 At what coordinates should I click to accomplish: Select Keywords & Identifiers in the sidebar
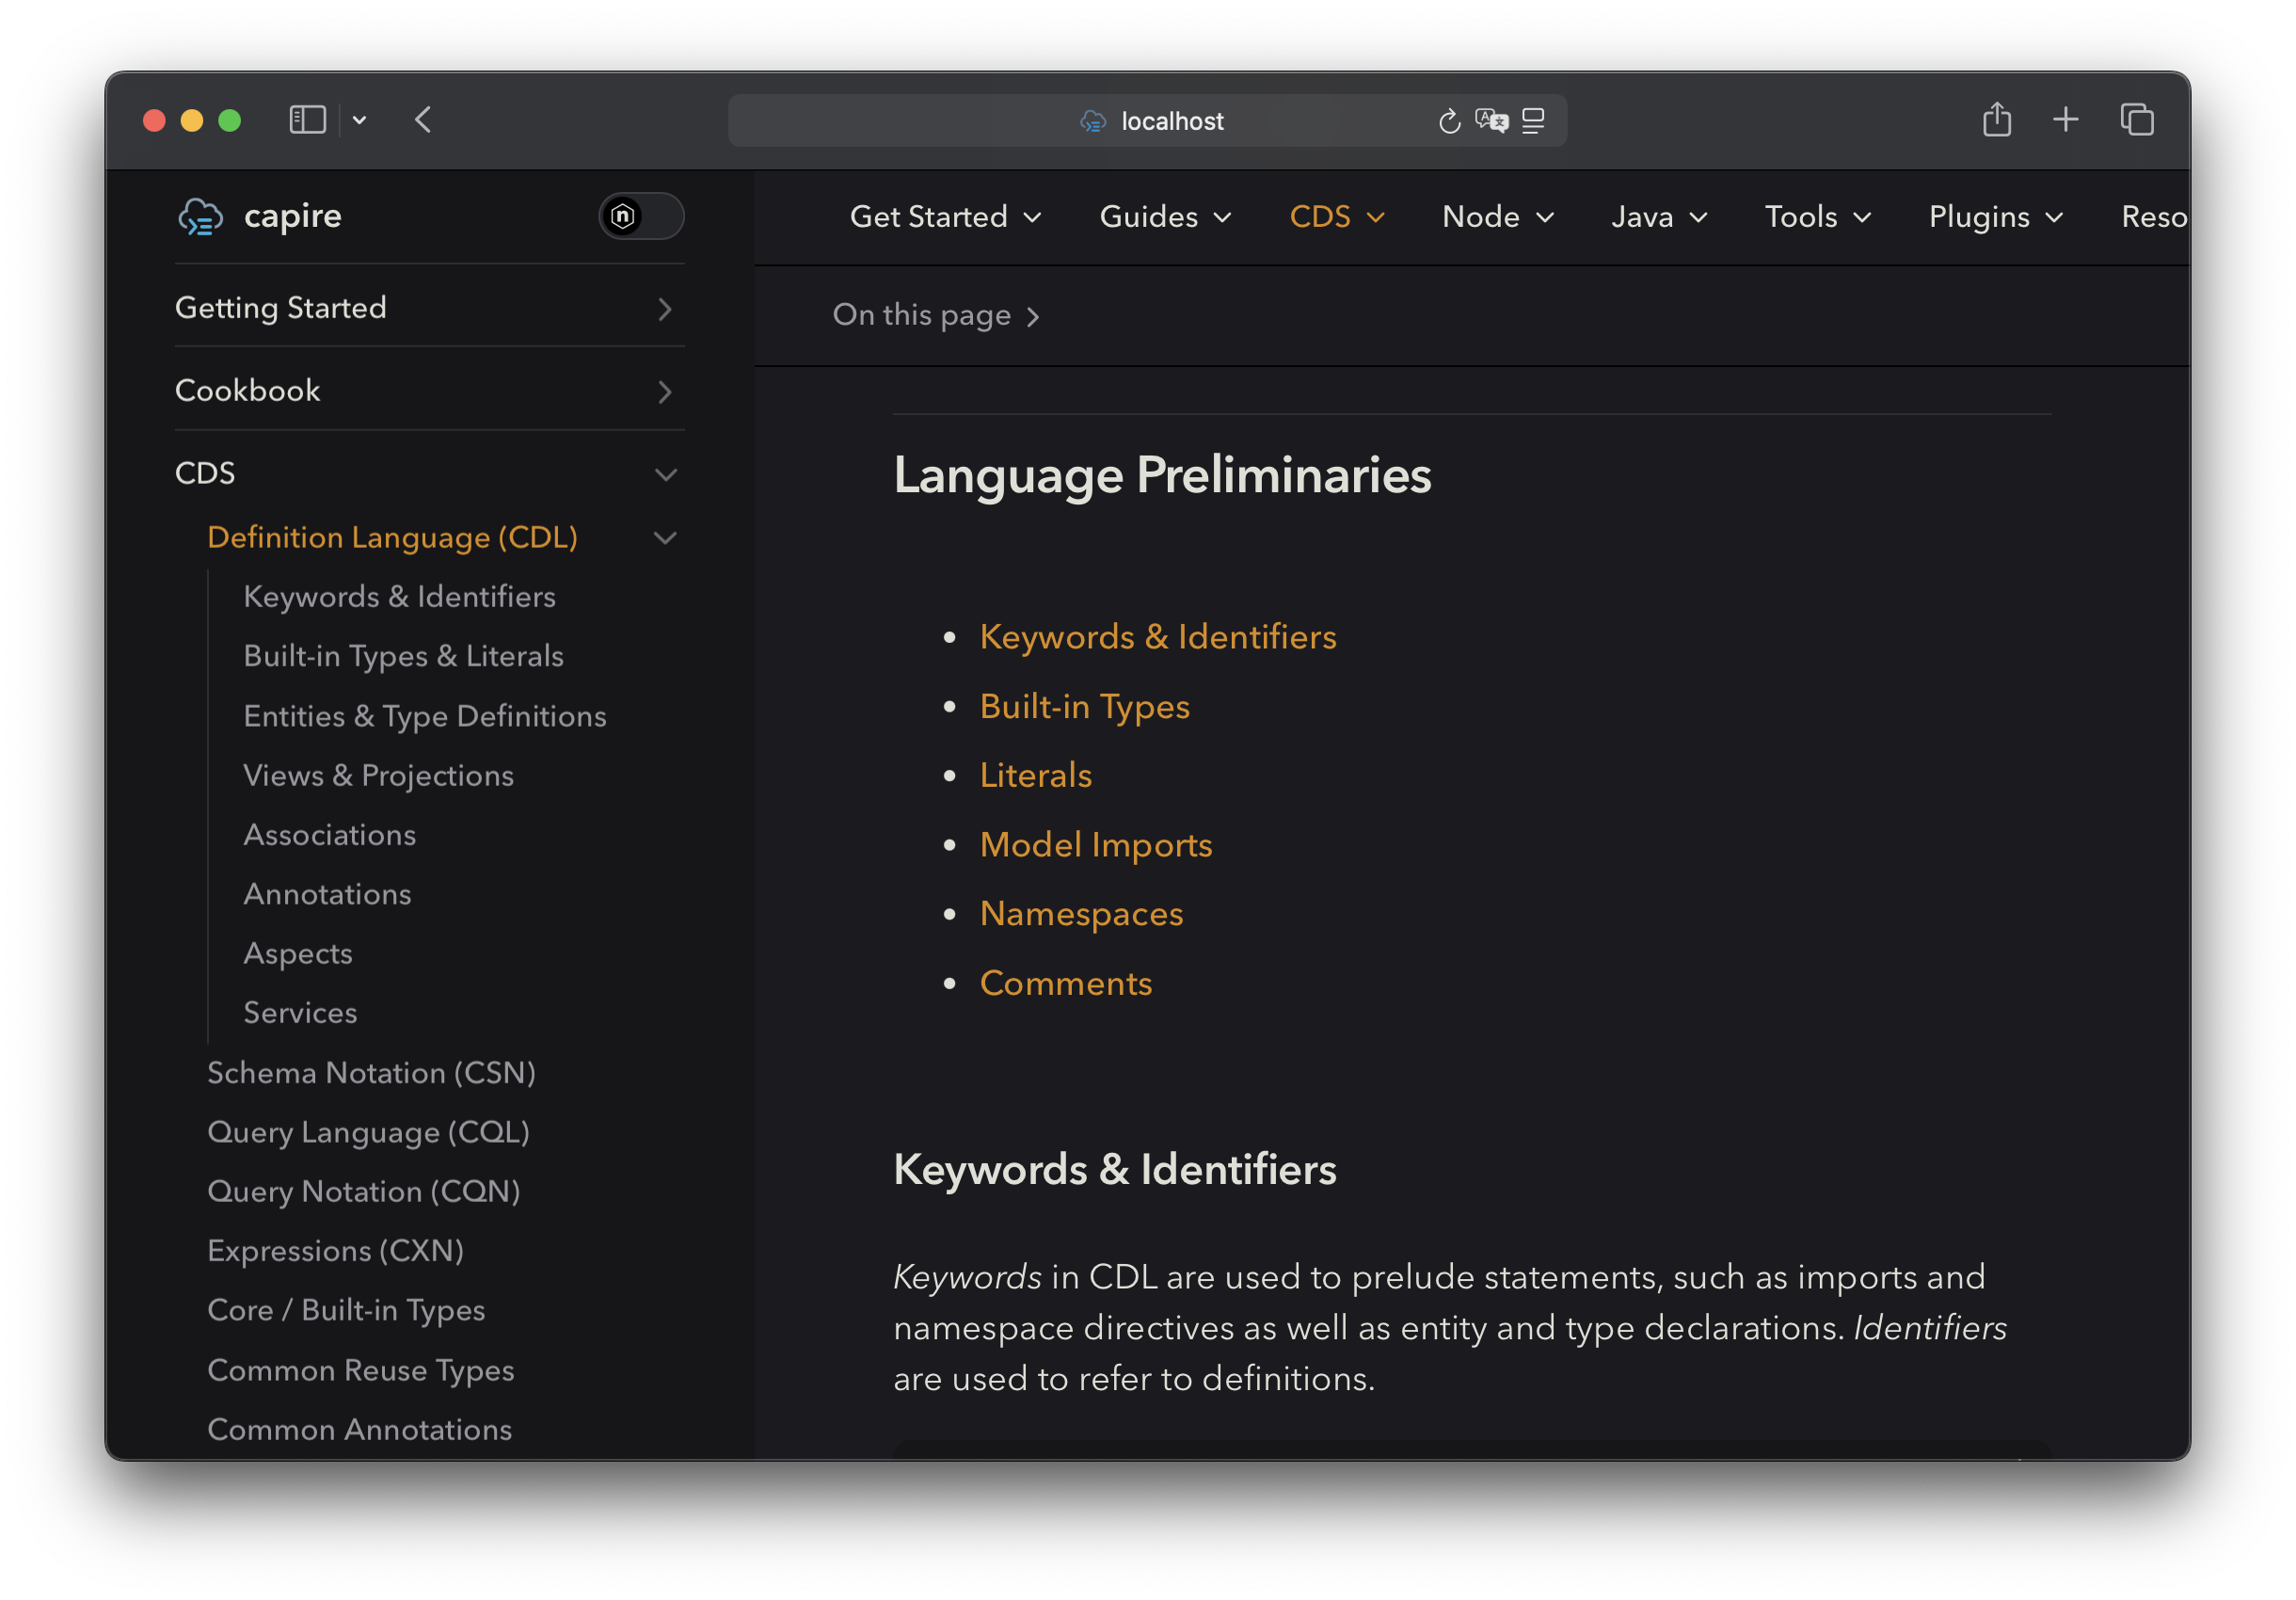point(399,597)
